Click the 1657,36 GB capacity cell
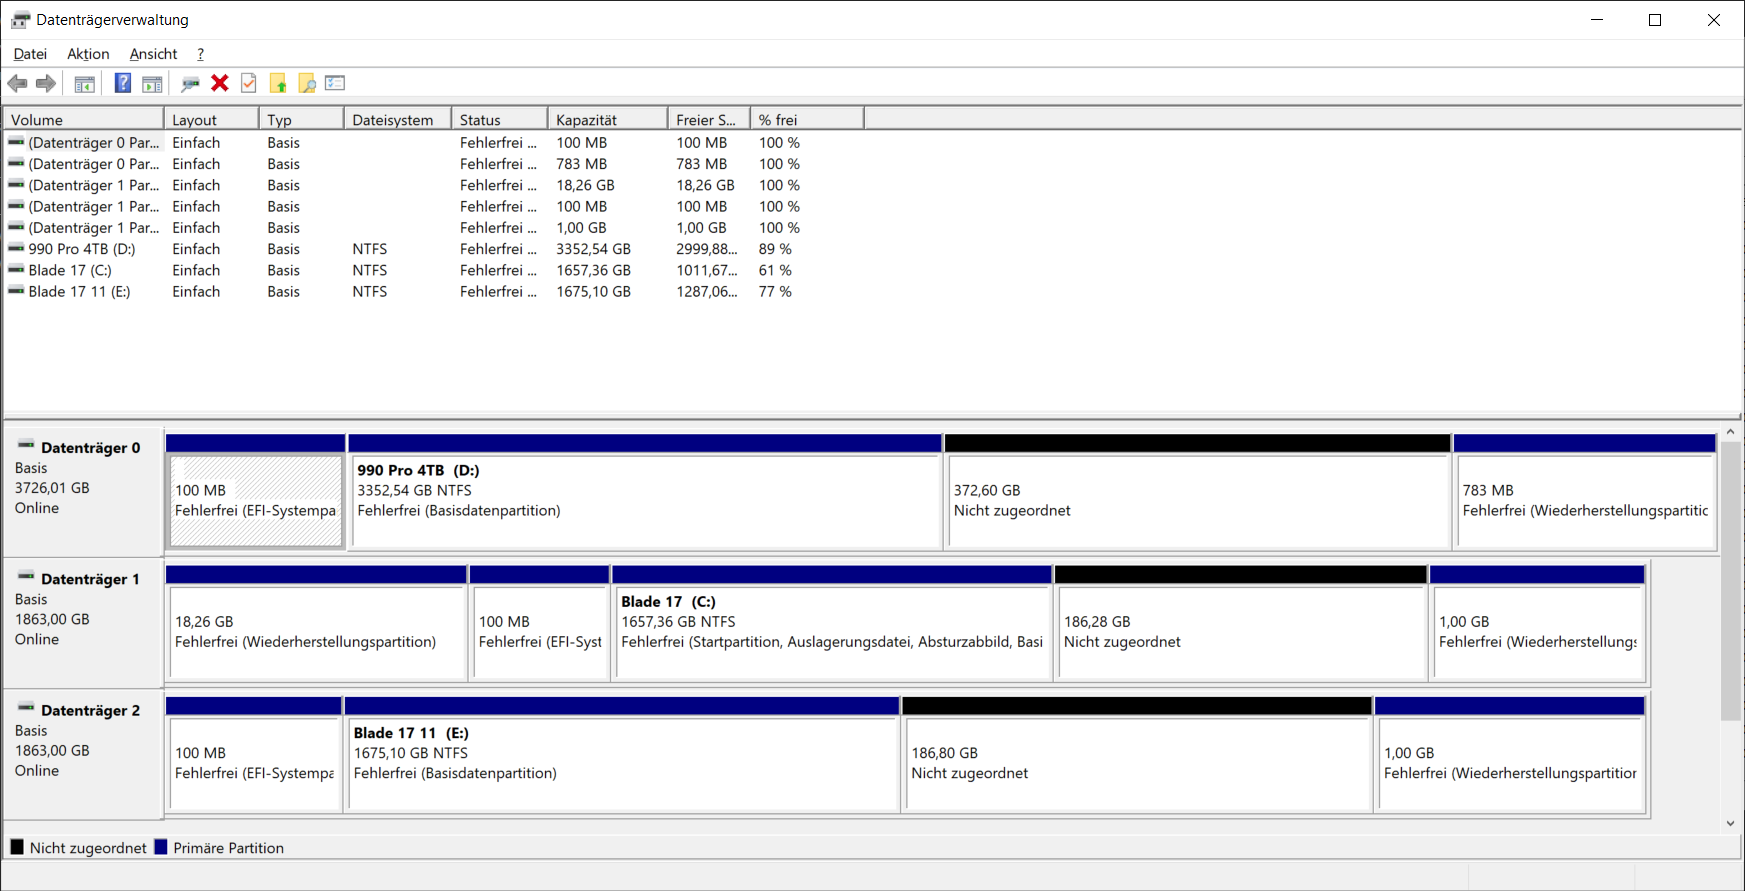 coord(594,270)
